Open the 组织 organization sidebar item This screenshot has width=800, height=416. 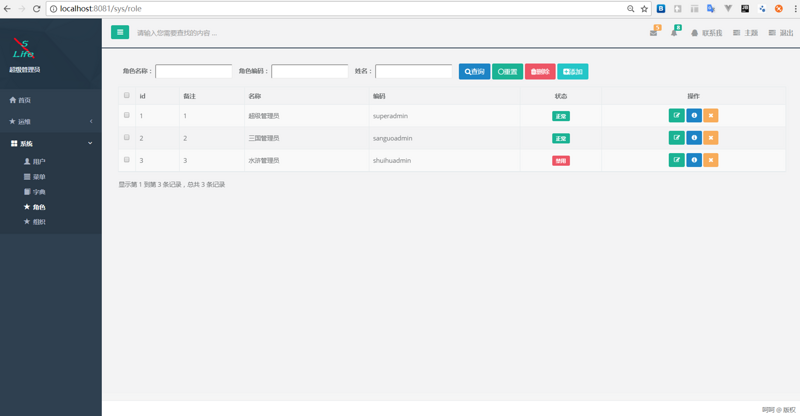(x=35, y=222)
